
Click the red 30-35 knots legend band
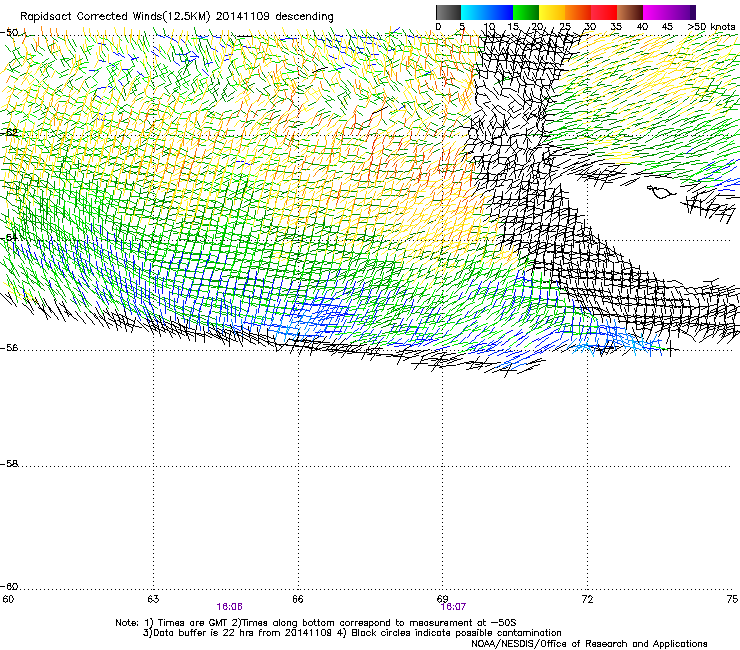[604, 12]
